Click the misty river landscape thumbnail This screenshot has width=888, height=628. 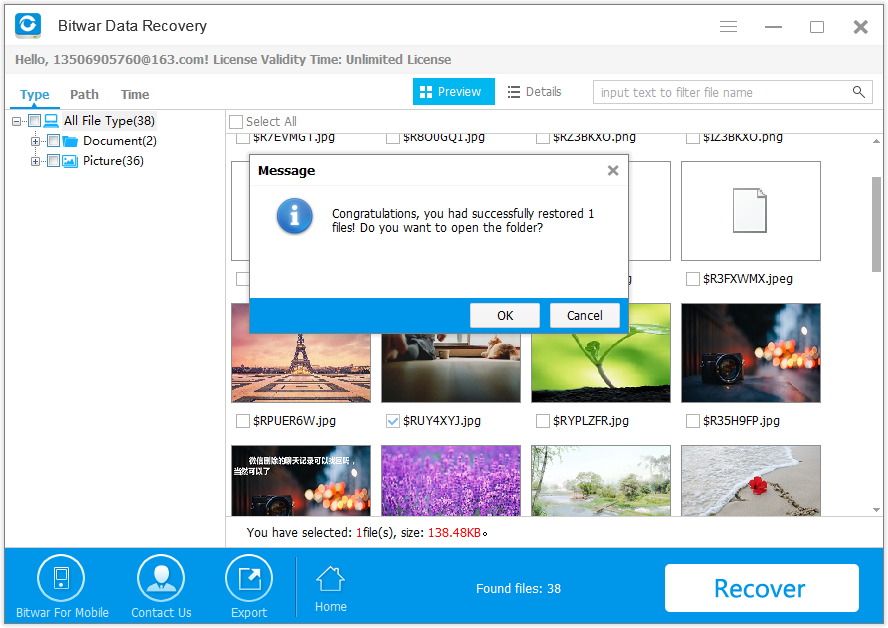click(601, 480)
